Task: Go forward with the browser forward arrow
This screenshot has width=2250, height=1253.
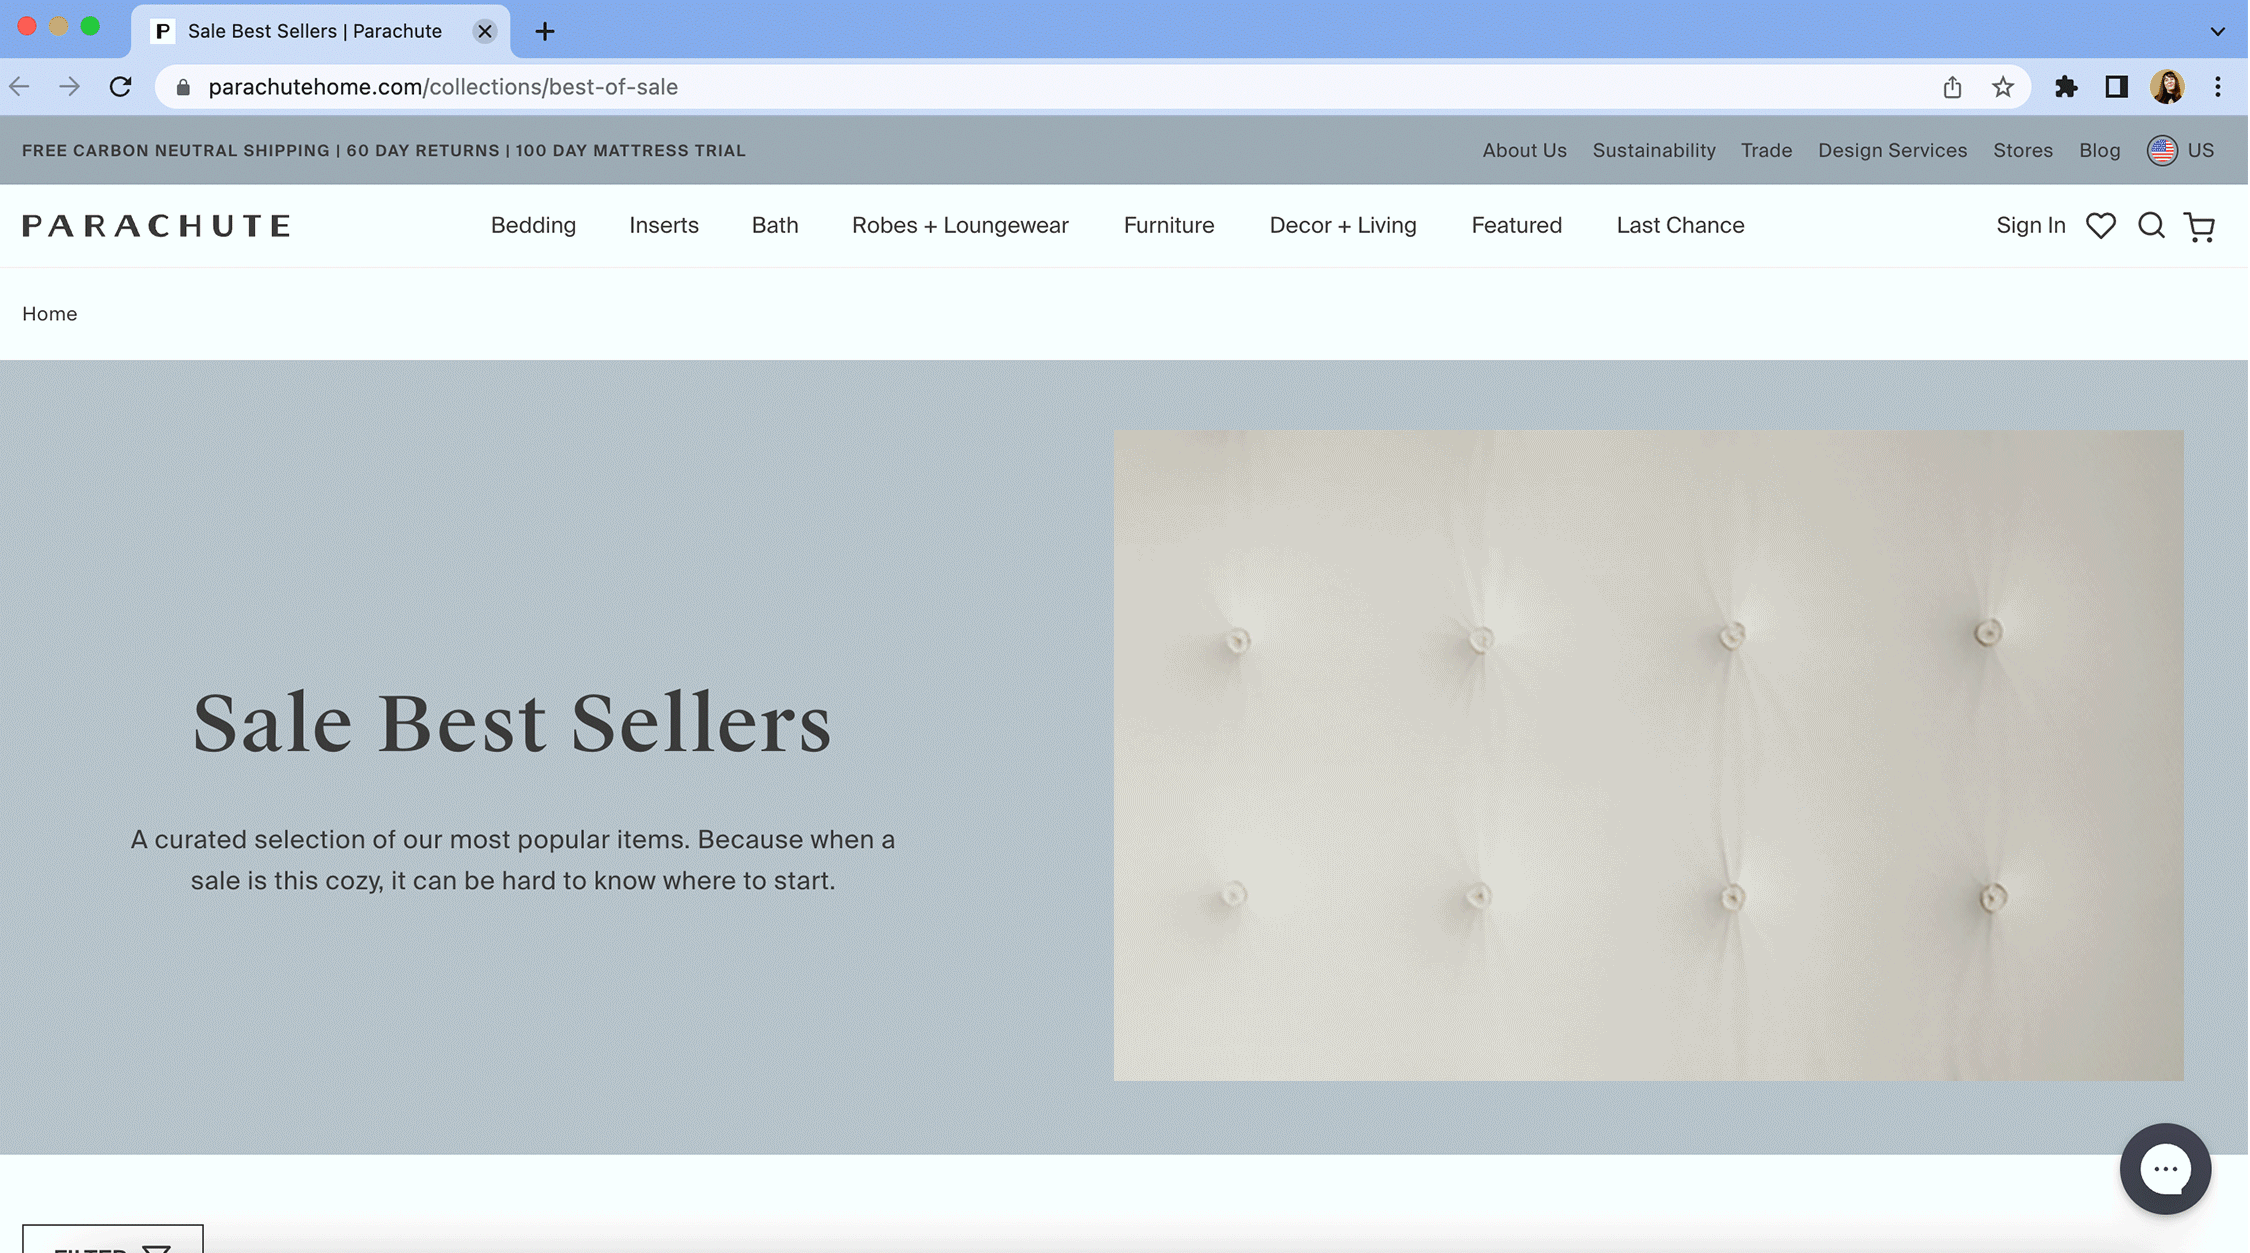Action: coord(69,87)
